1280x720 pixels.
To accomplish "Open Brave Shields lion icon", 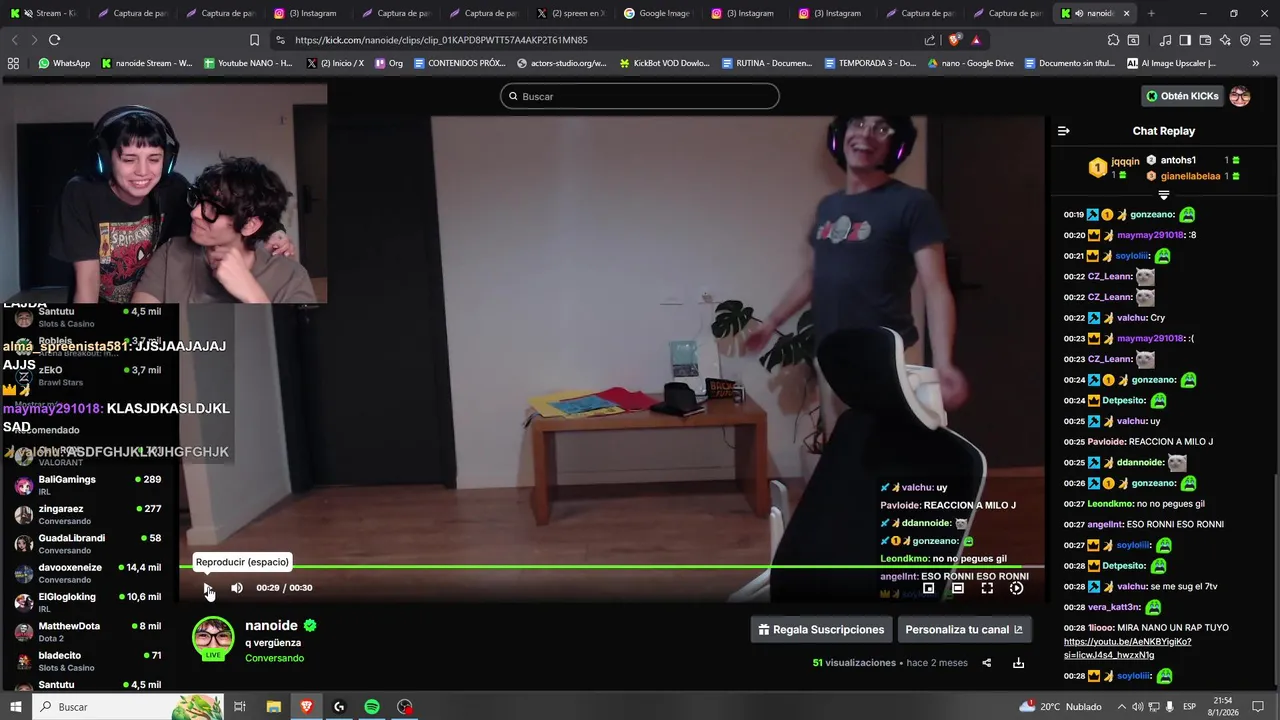I will click(x=955, y=40).
